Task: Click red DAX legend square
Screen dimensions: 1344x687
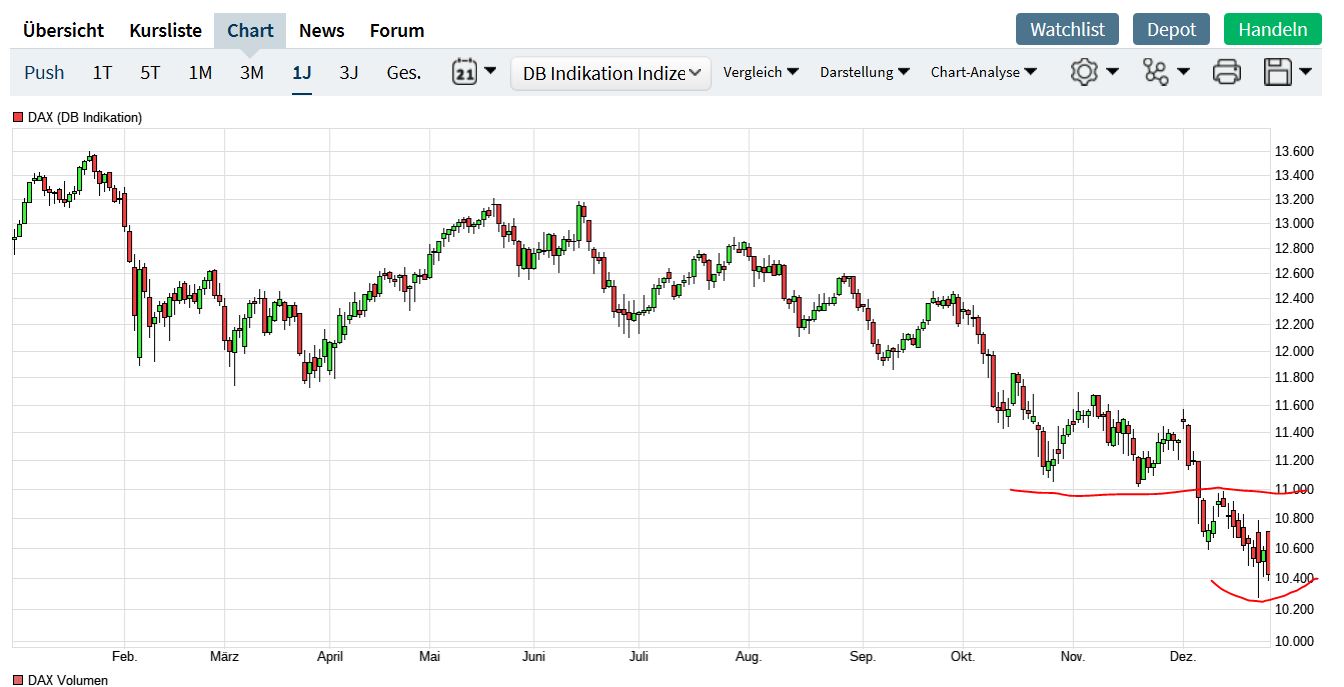Action: tap(18, 118)
